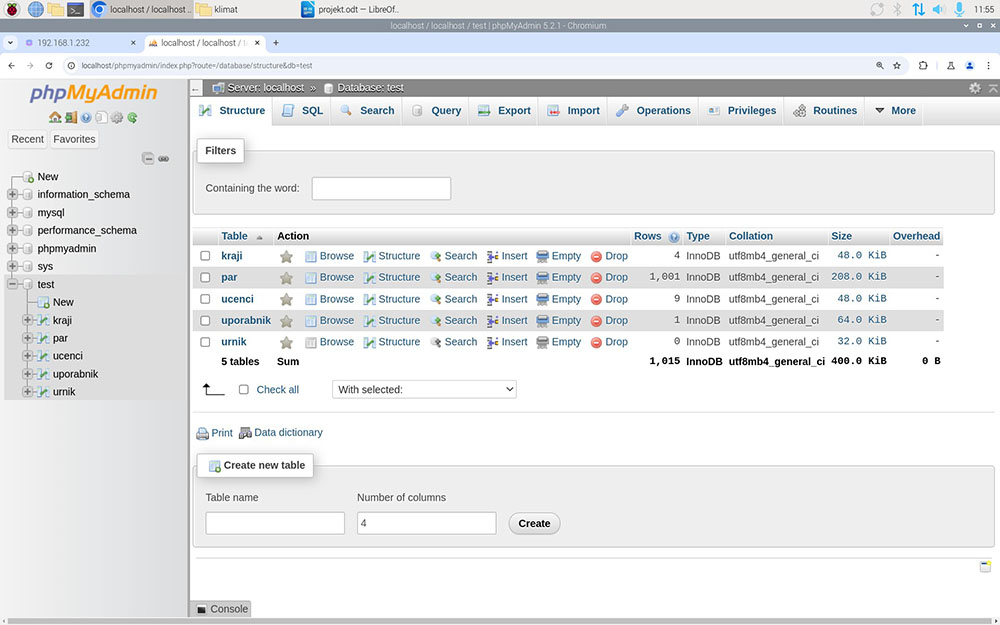Click the Bluetooth icon in system tray
The height and width of the screenshot is (625, 1000).
tap(897, 9)
